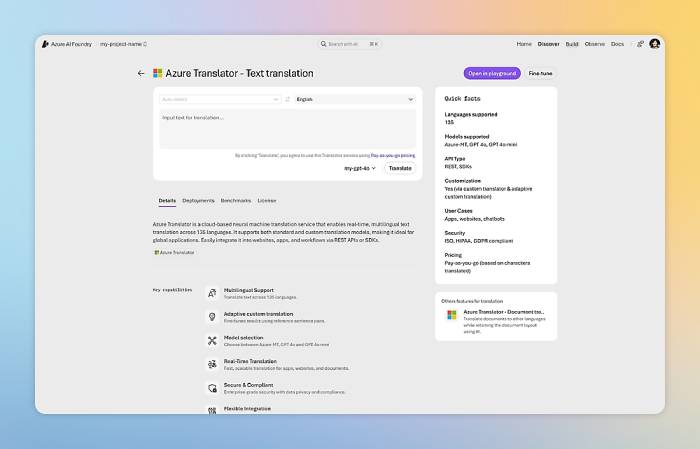The width and height of the screenshot is (700, 449).
Task: Click the Adaptive custom translation lightbulb icon
Action: pos(212,317)
